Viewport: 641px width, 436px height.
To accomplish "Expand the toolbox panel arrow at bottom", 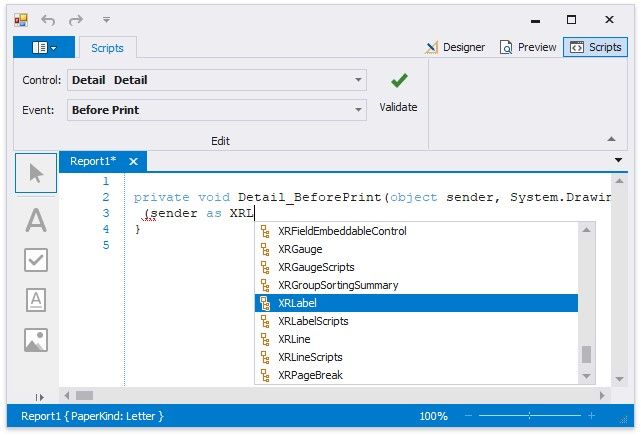I will click(39, 397).
